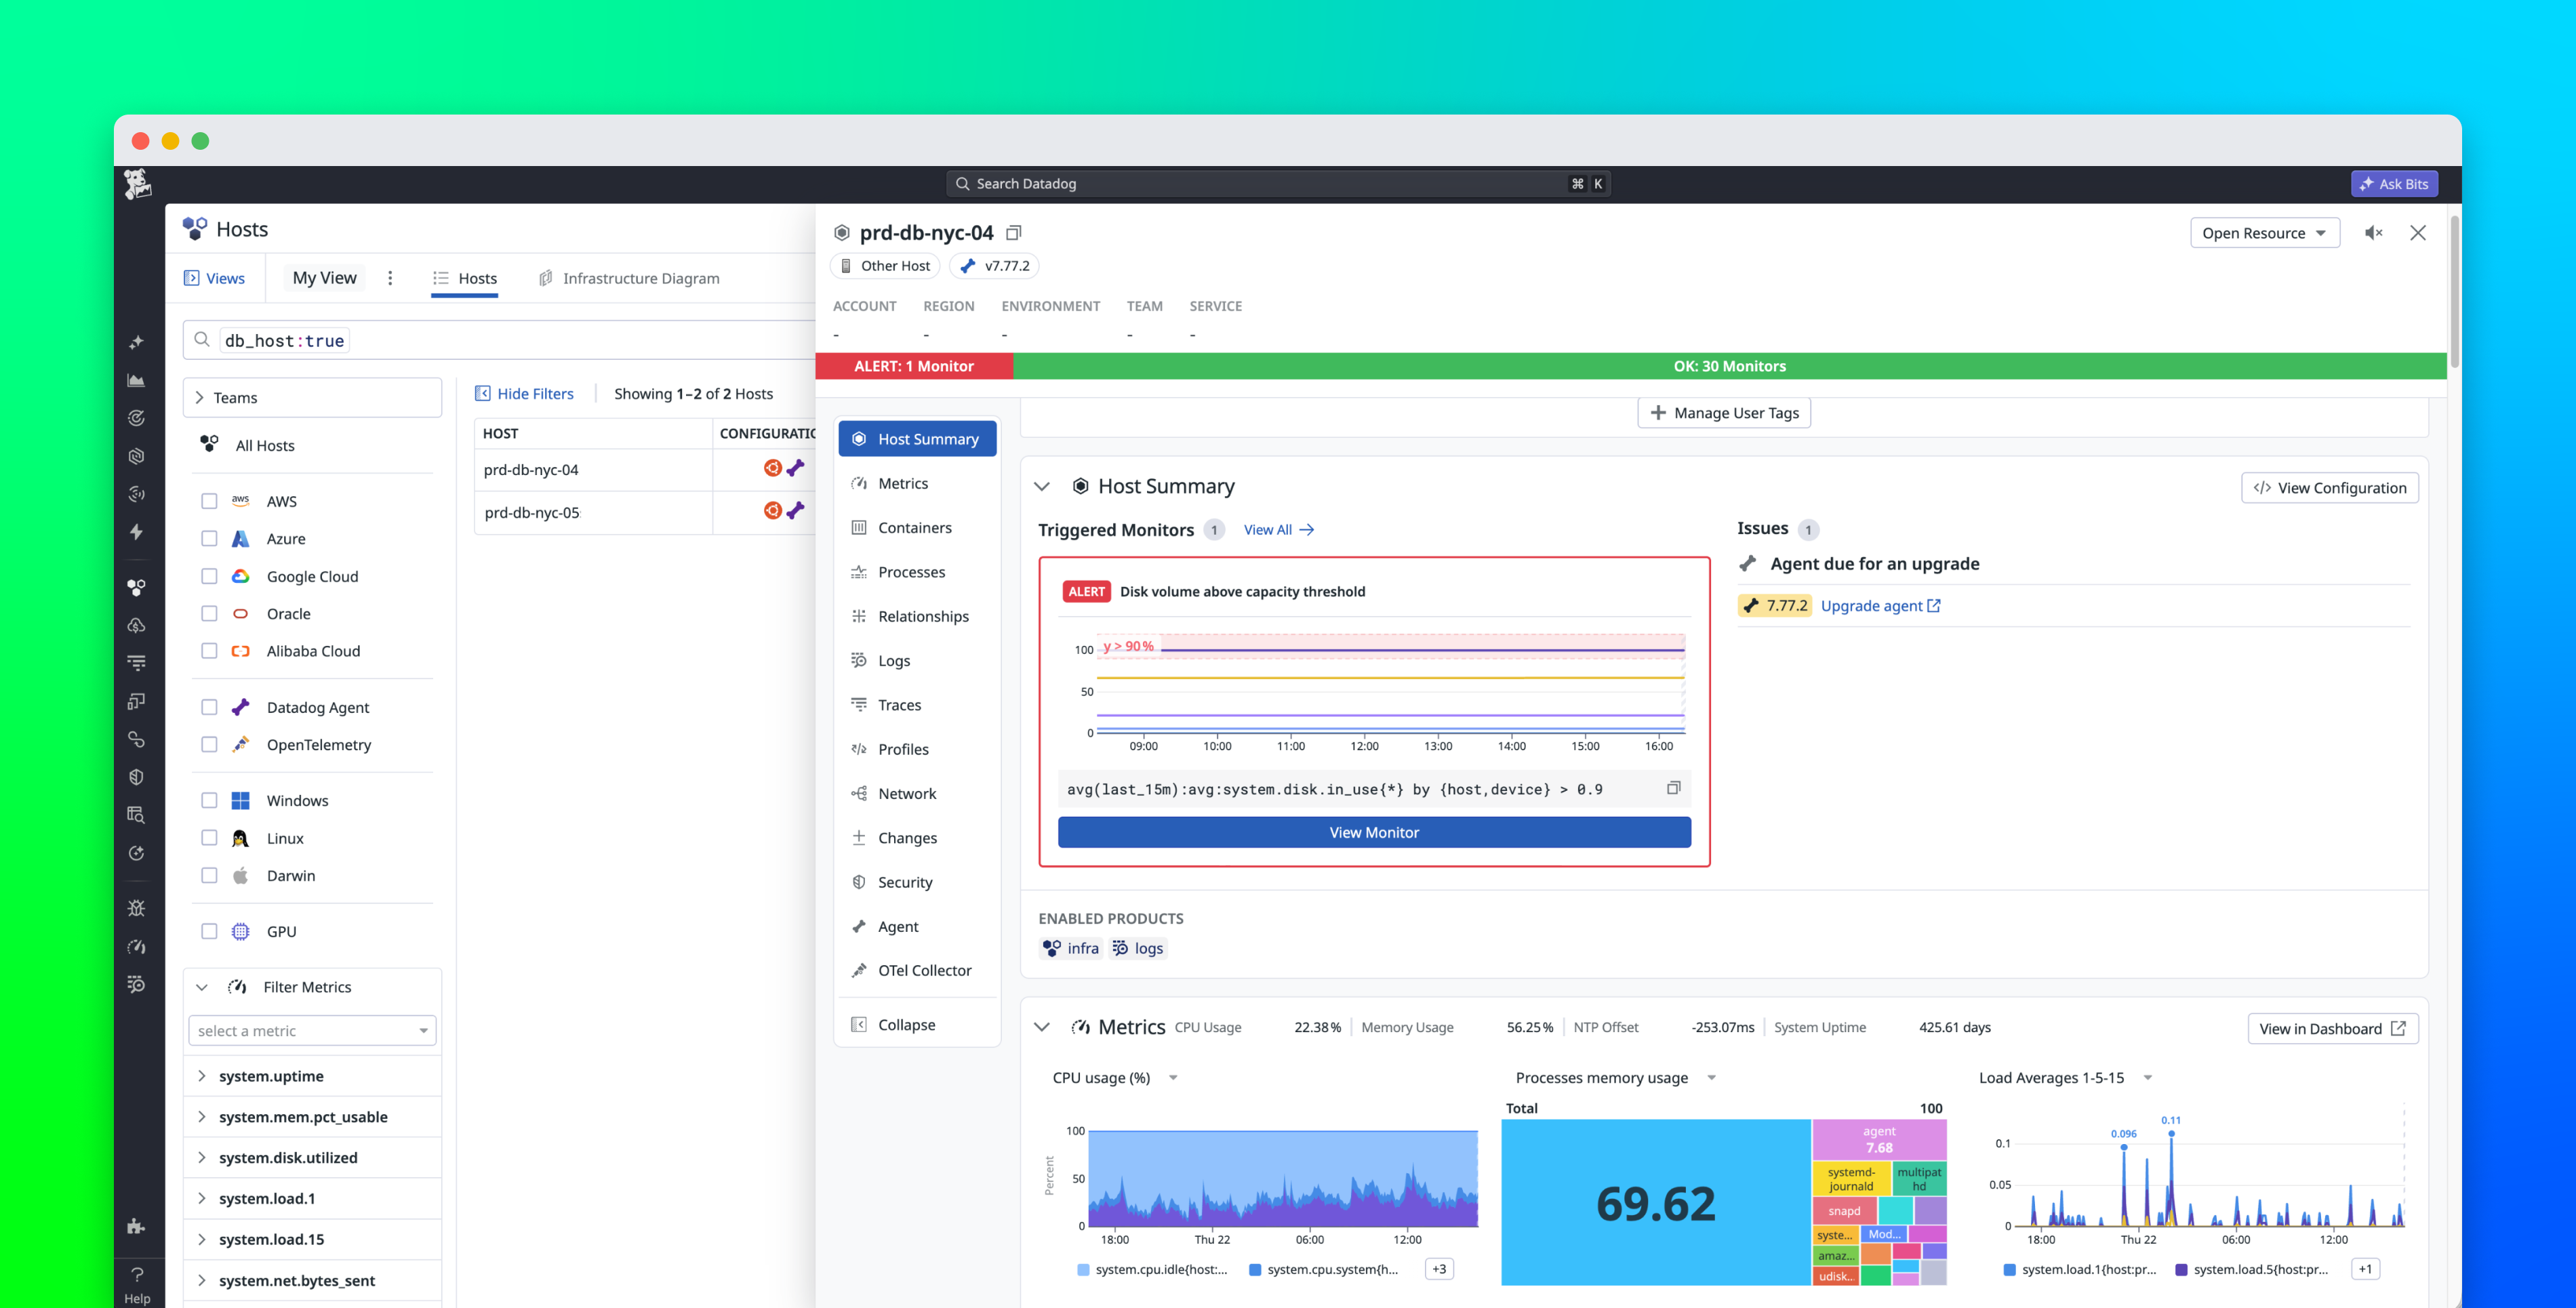Screen dimensions: 2576x1308
Task: Click the red ALERT: 1 Monitor bar
Action: pos(914,366)
